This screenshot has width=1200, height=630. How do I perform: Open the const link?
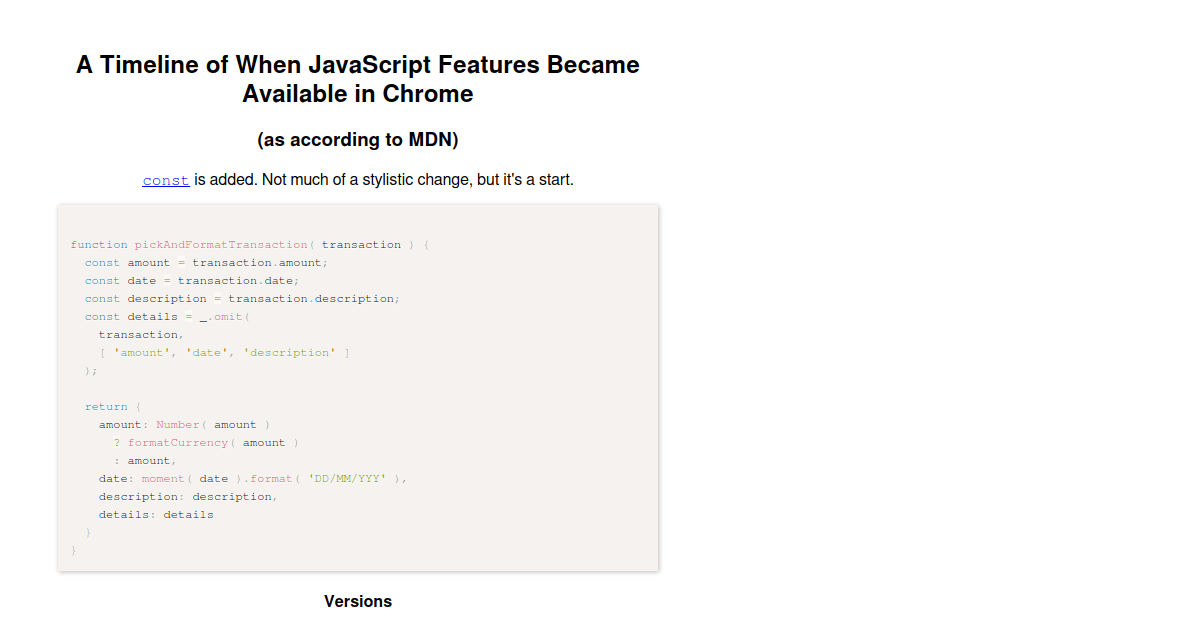click(166, 181)
